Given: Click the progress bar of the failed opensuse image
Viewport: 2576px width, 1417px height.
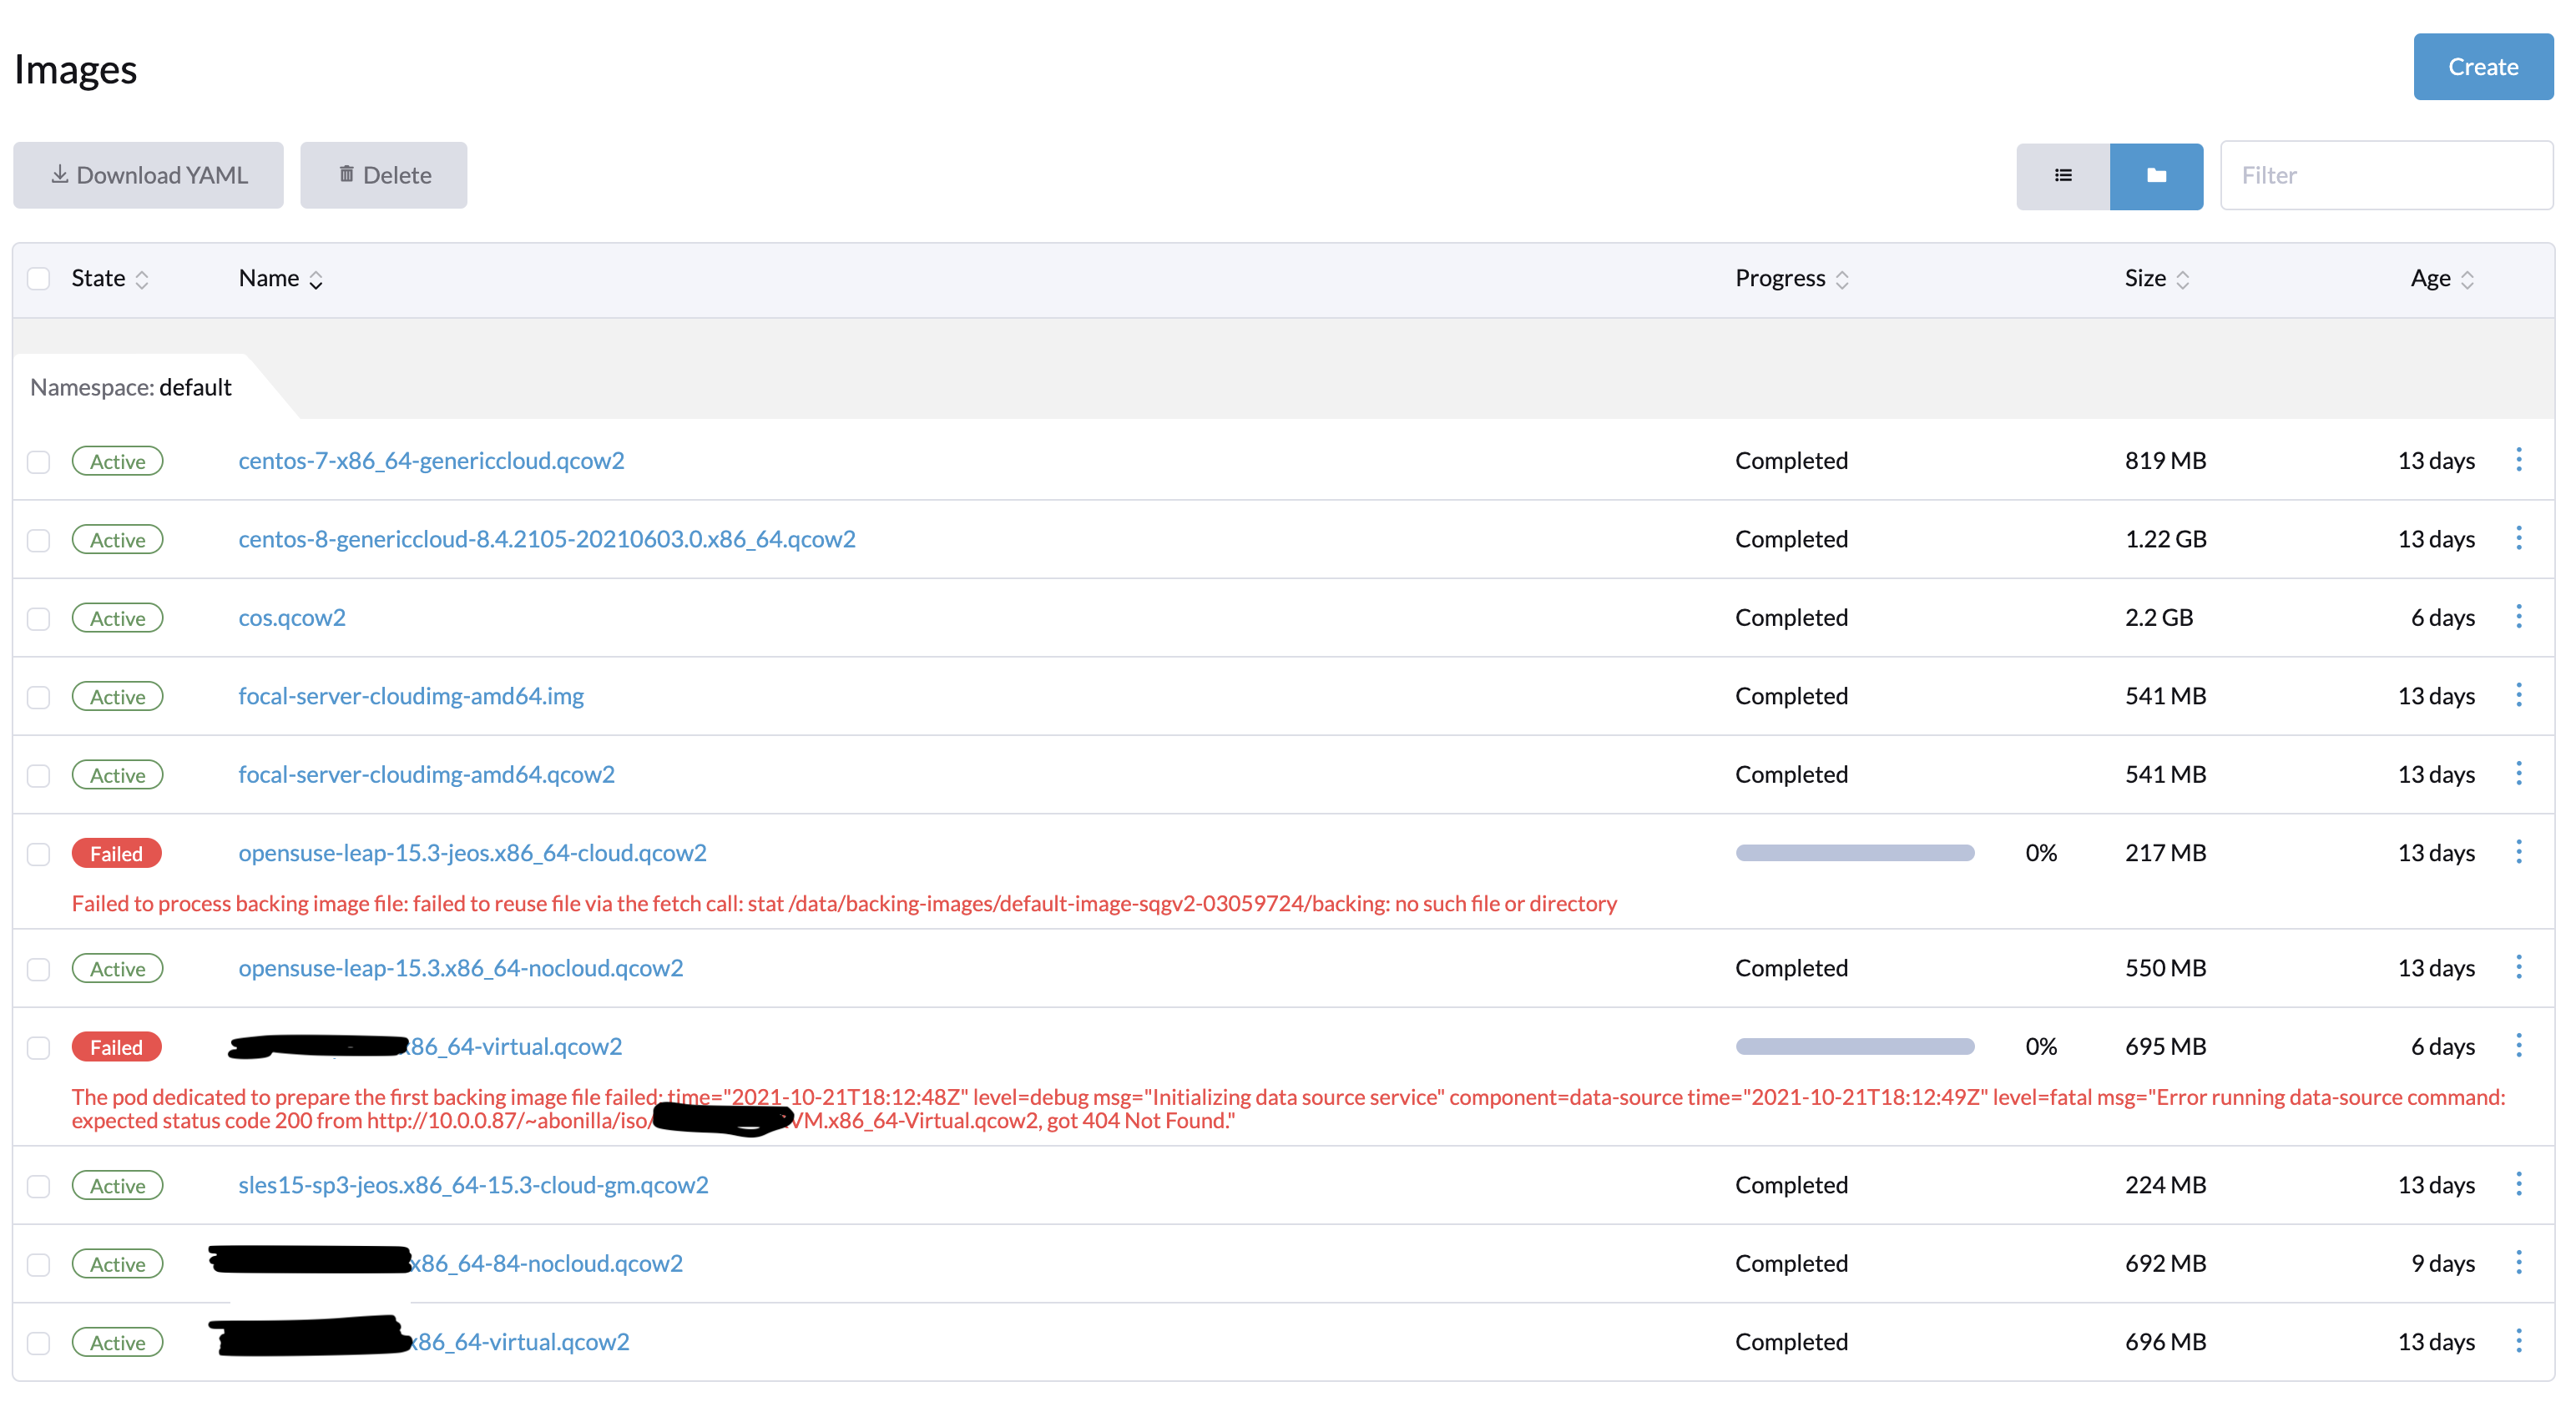Looking at the screenshot, I should (x=1855, y=852).
